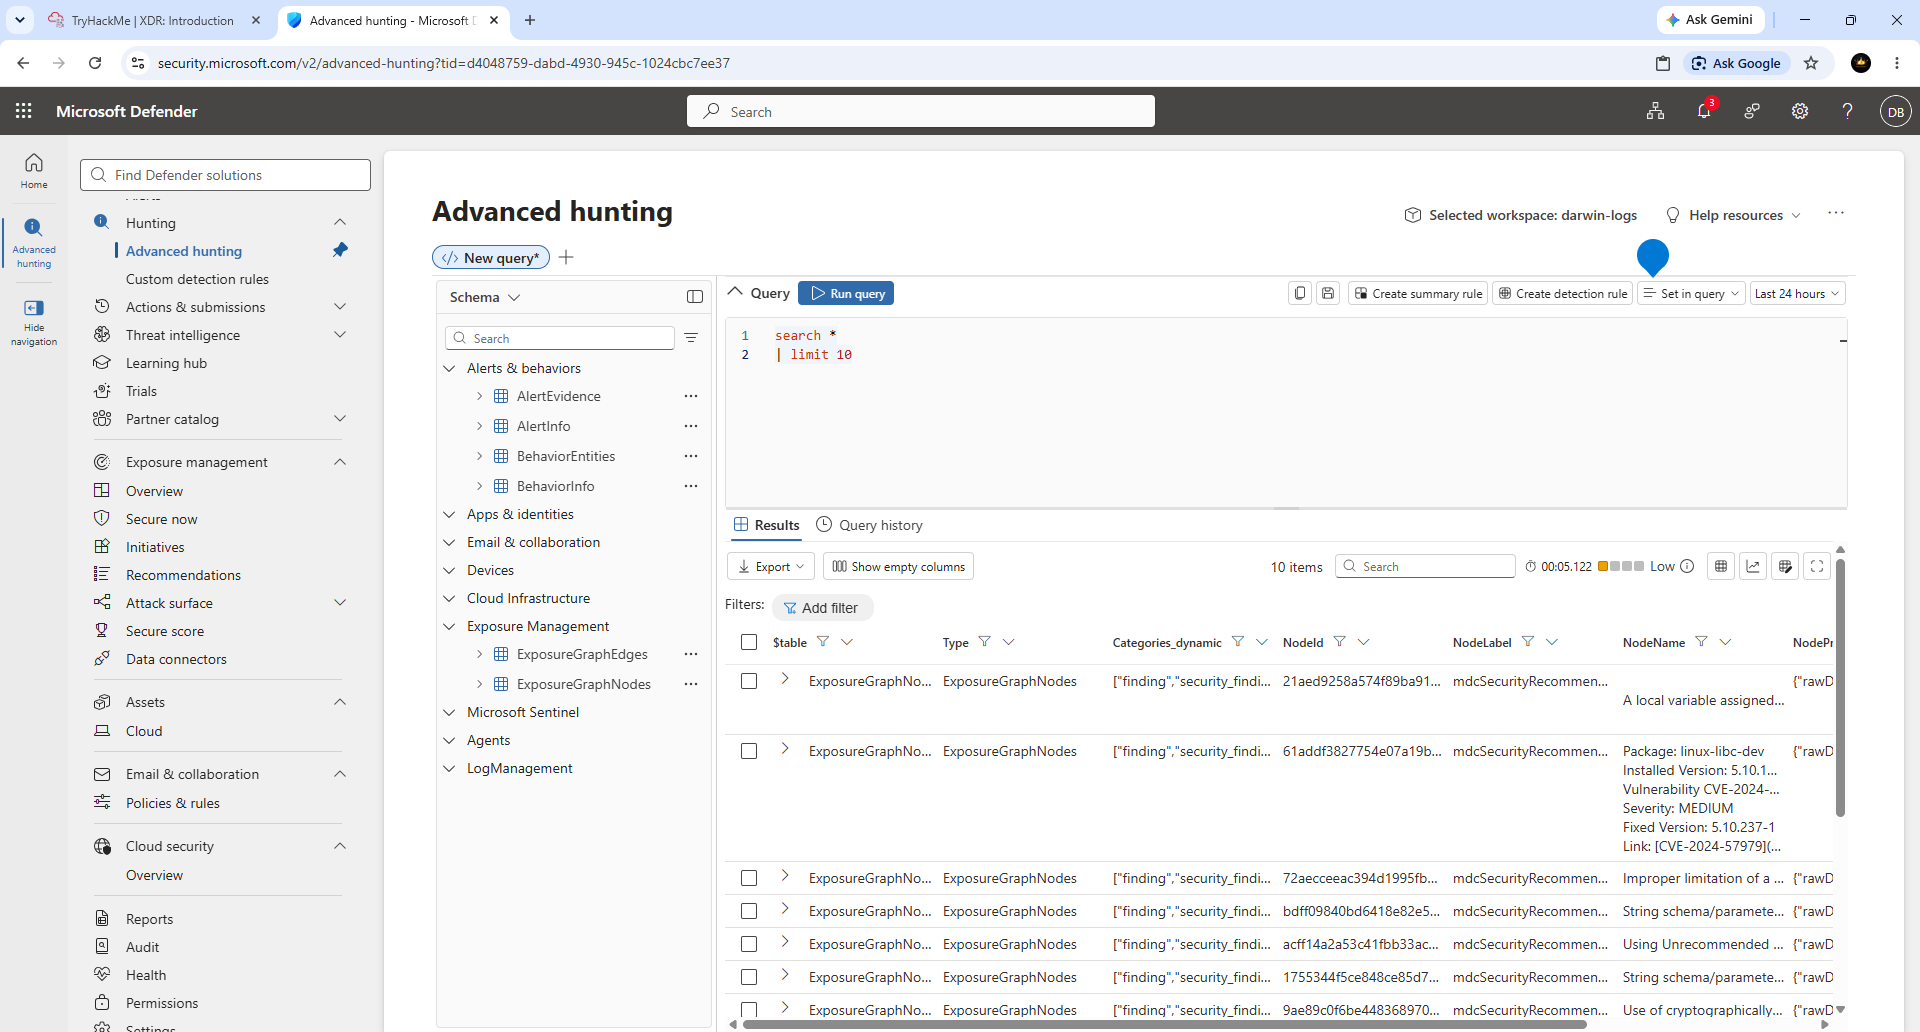Click the Find Defender solutions field
This screenshot has width=1920, height=1032.
(x=225, y=175)
